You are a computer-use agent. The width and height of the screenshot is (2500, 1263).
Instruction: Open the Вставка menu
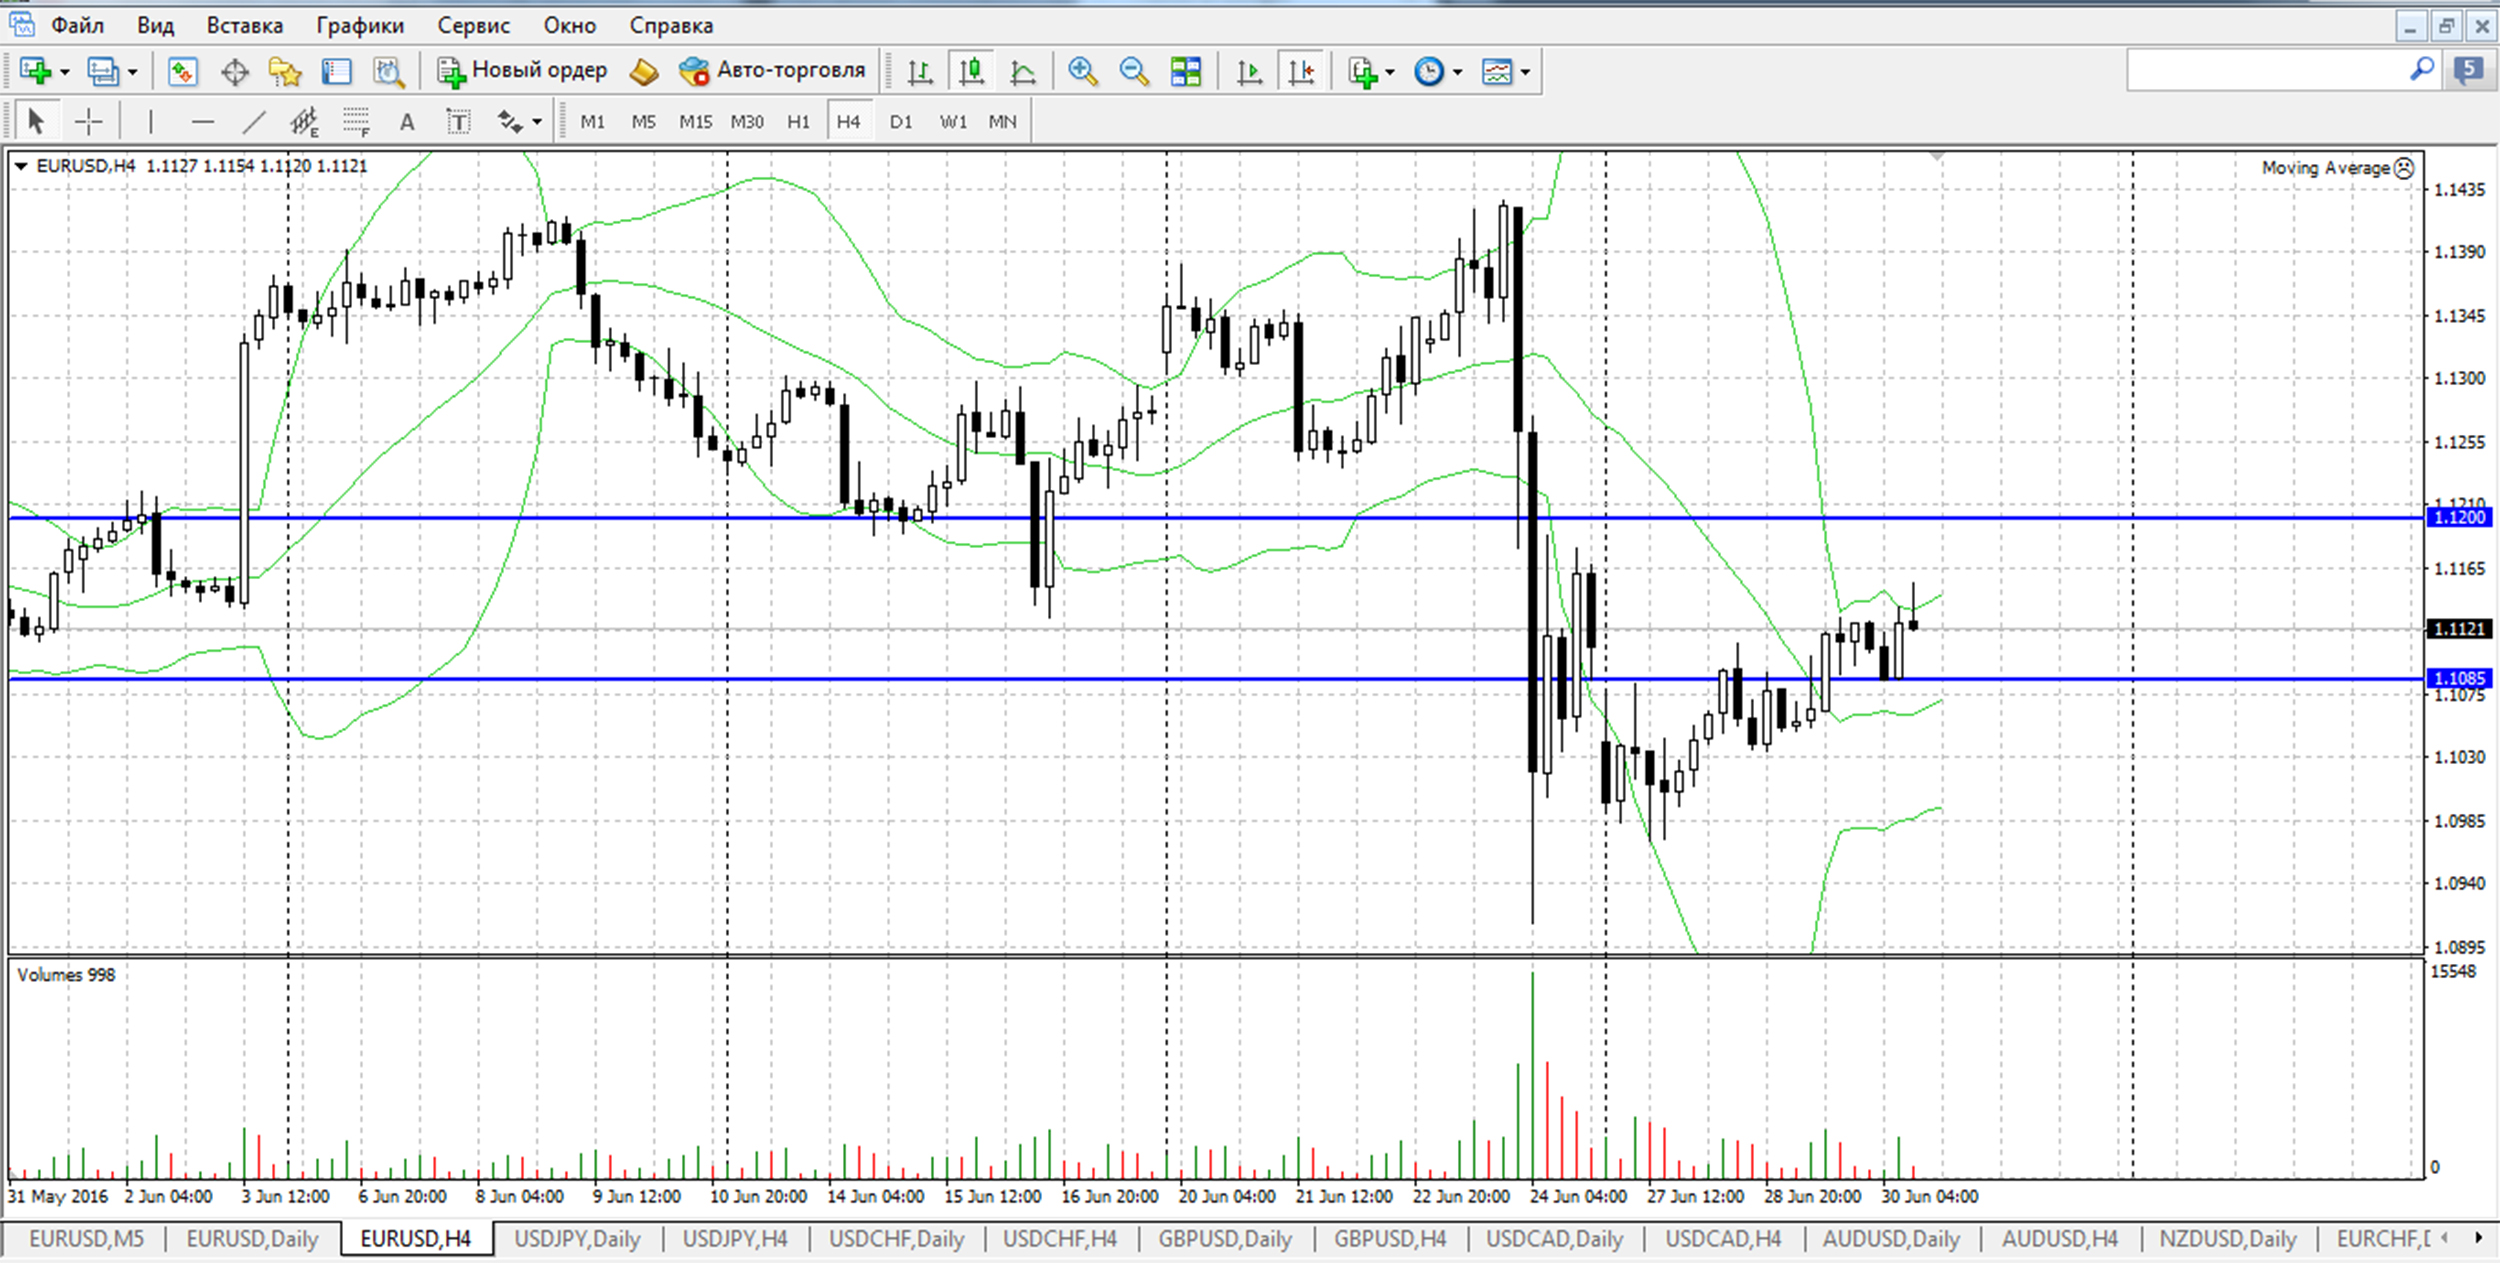(x=245, y=25)
